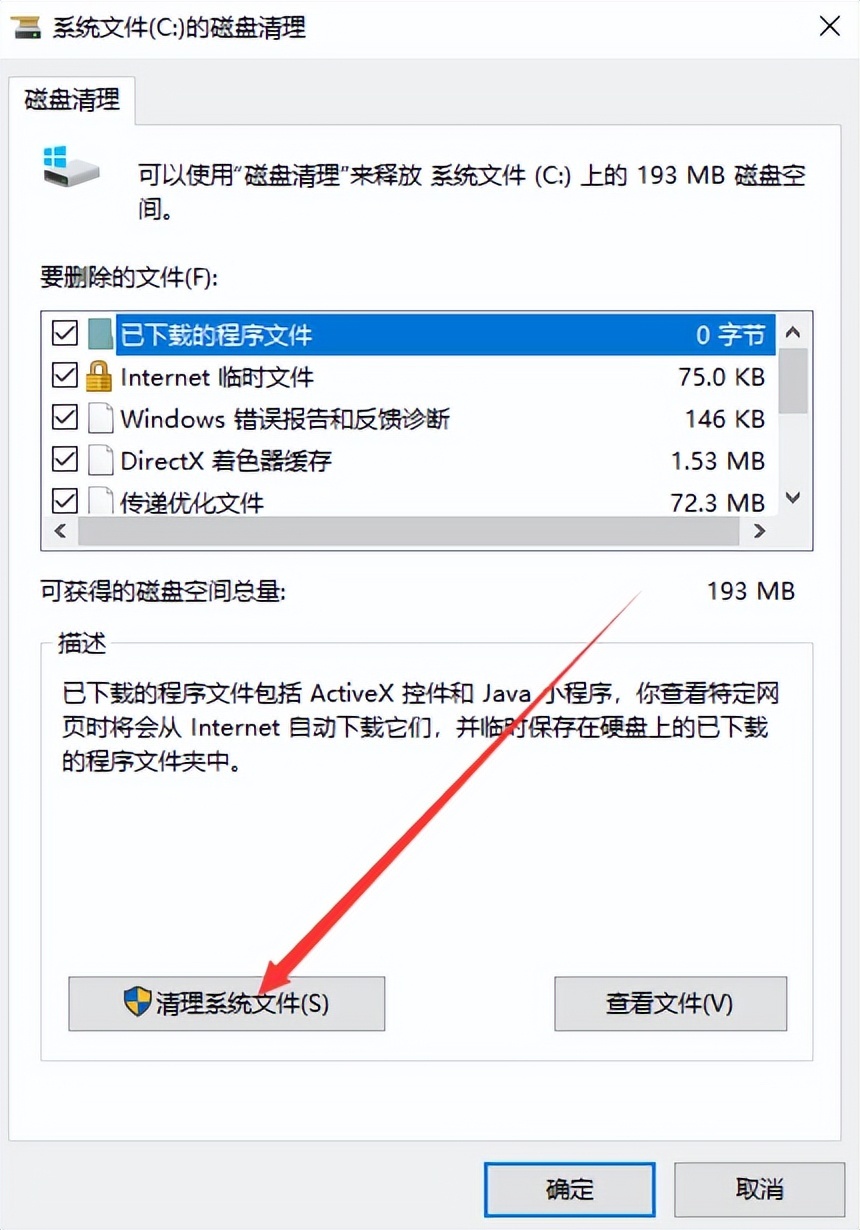Image resolution: width=860 pixels, height=1230 pixels.
Task: Click the file icon beside 已下载的程序文件
Action: click(99, 333)
